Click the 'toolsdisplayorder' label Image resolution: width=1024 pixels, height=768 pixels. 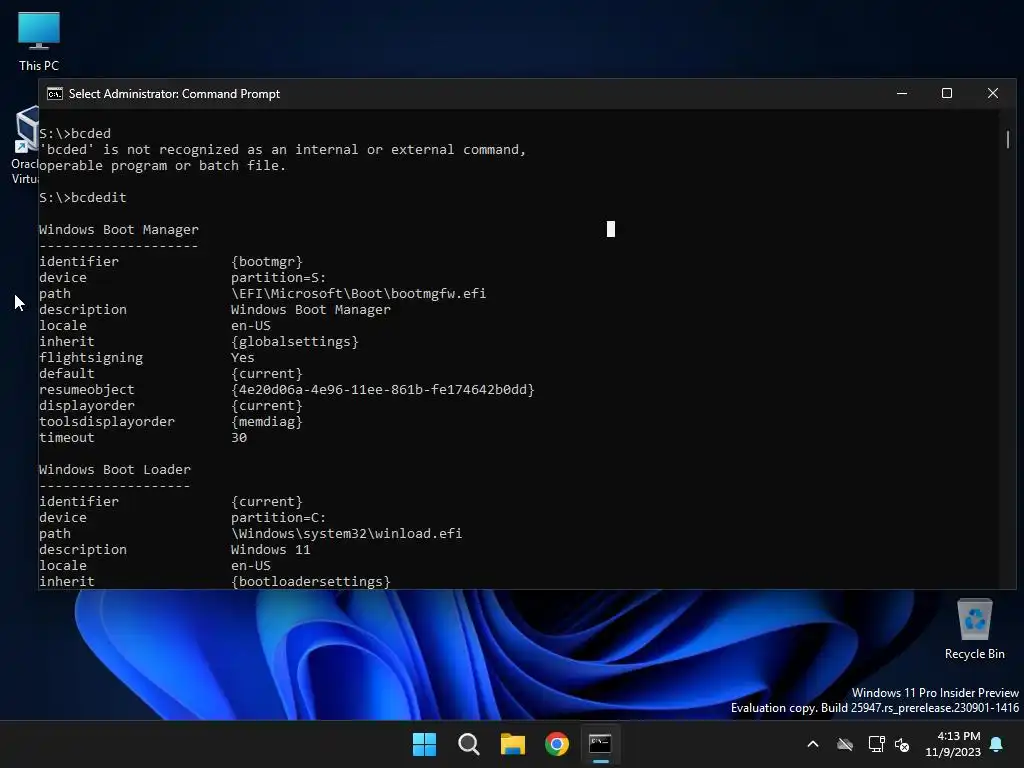(x=107, y=421)
